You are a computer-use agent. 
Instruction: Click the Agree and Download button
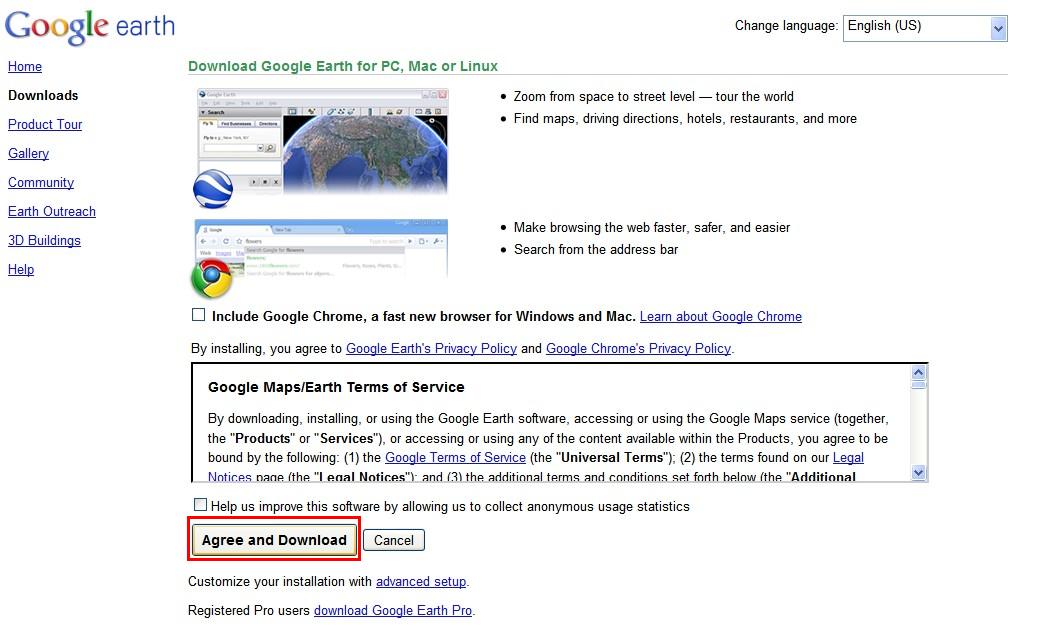tap(274, 540)
